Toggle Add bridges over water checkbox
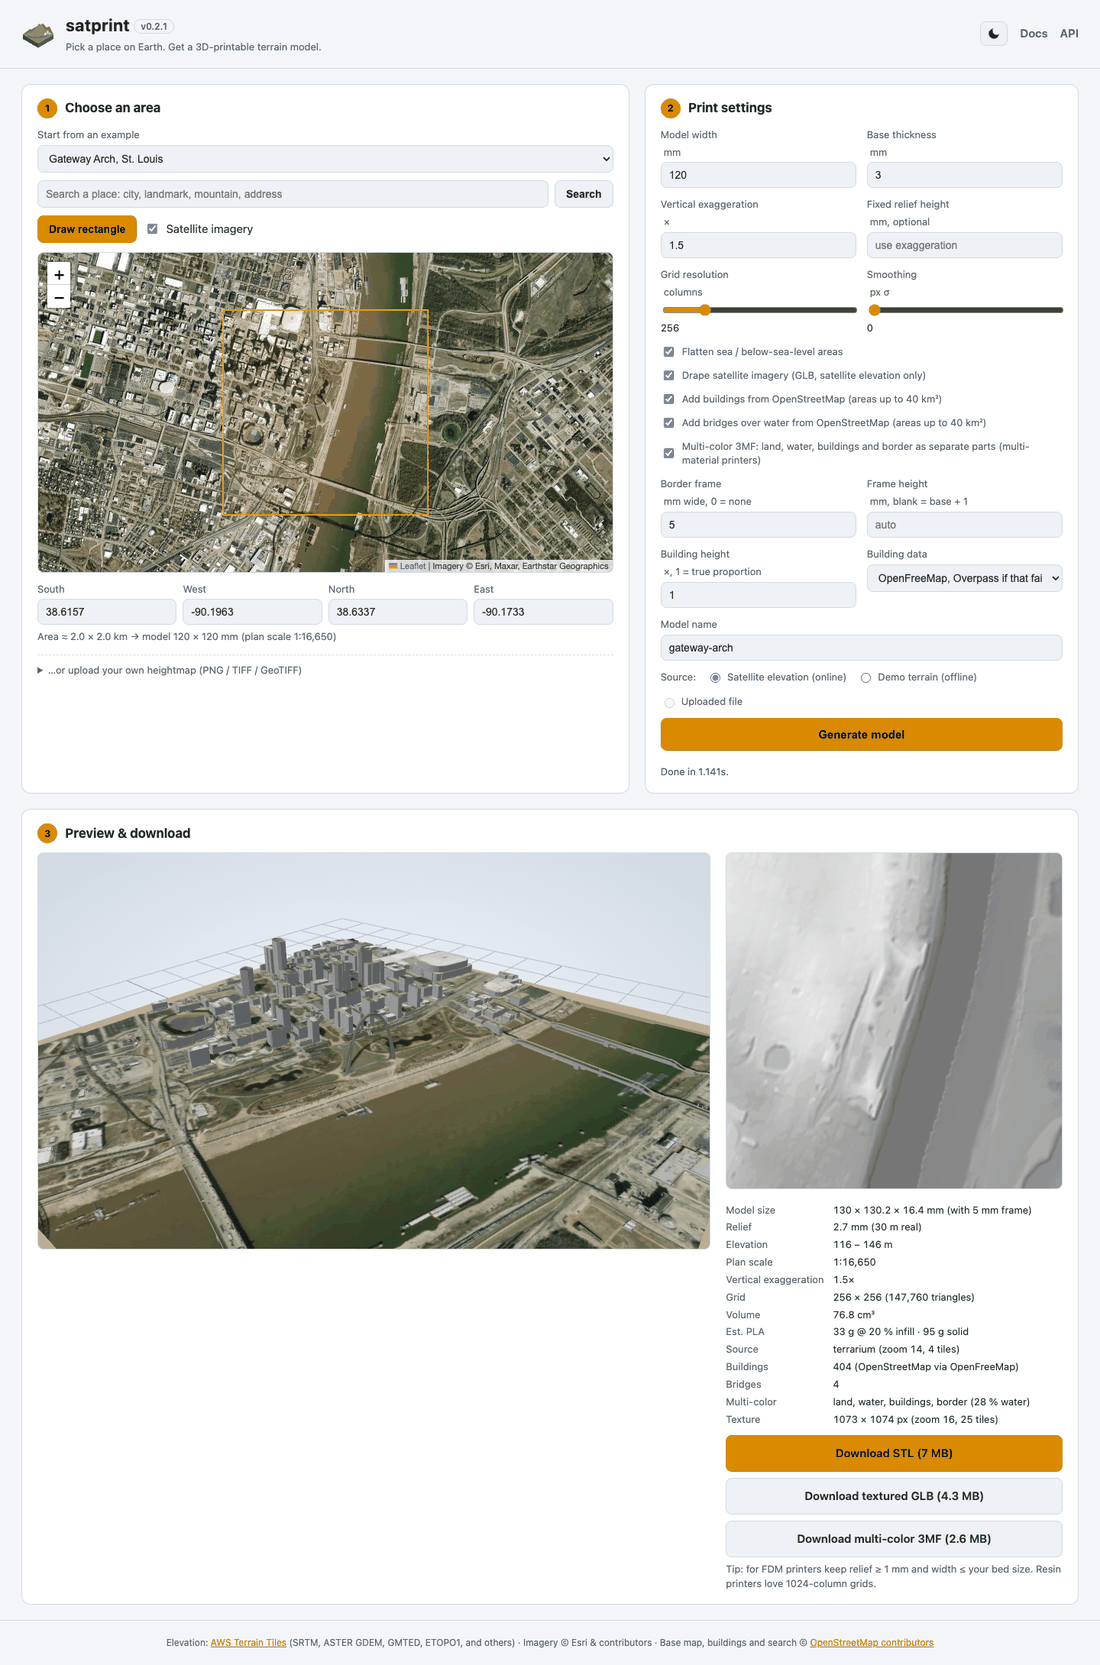This screenshot has height=1665, width=1100. [x=669, y=423]
